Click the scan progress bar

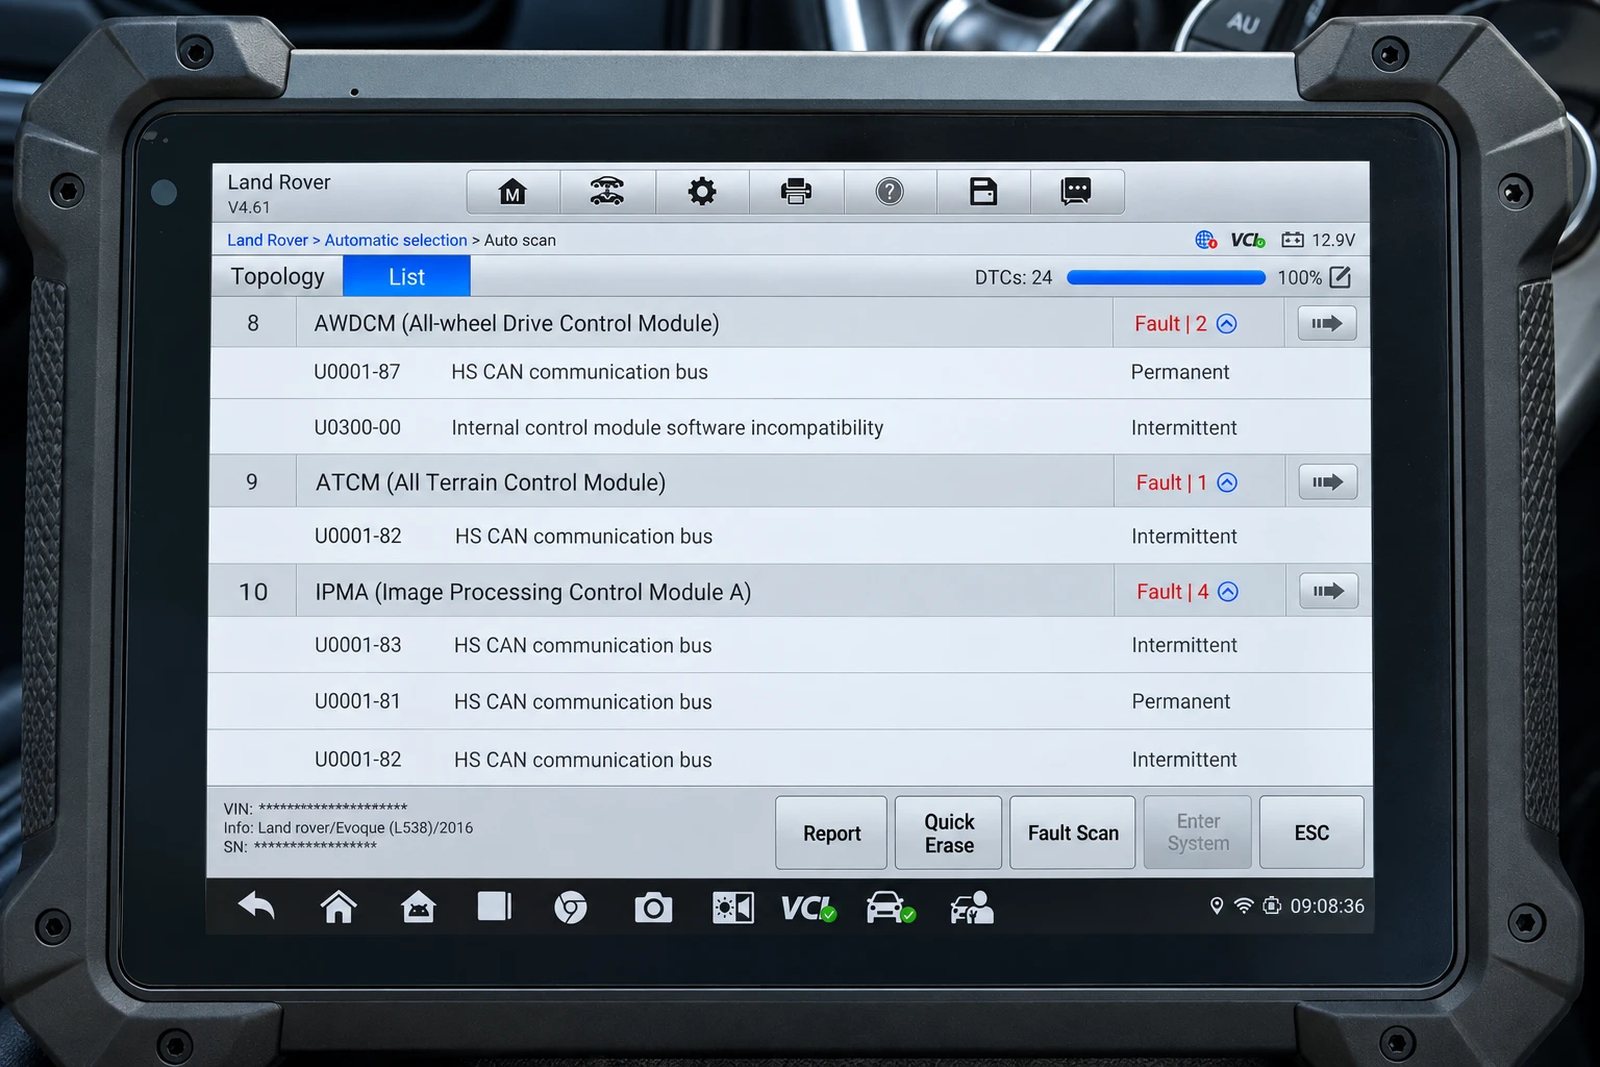(1166, 278)
